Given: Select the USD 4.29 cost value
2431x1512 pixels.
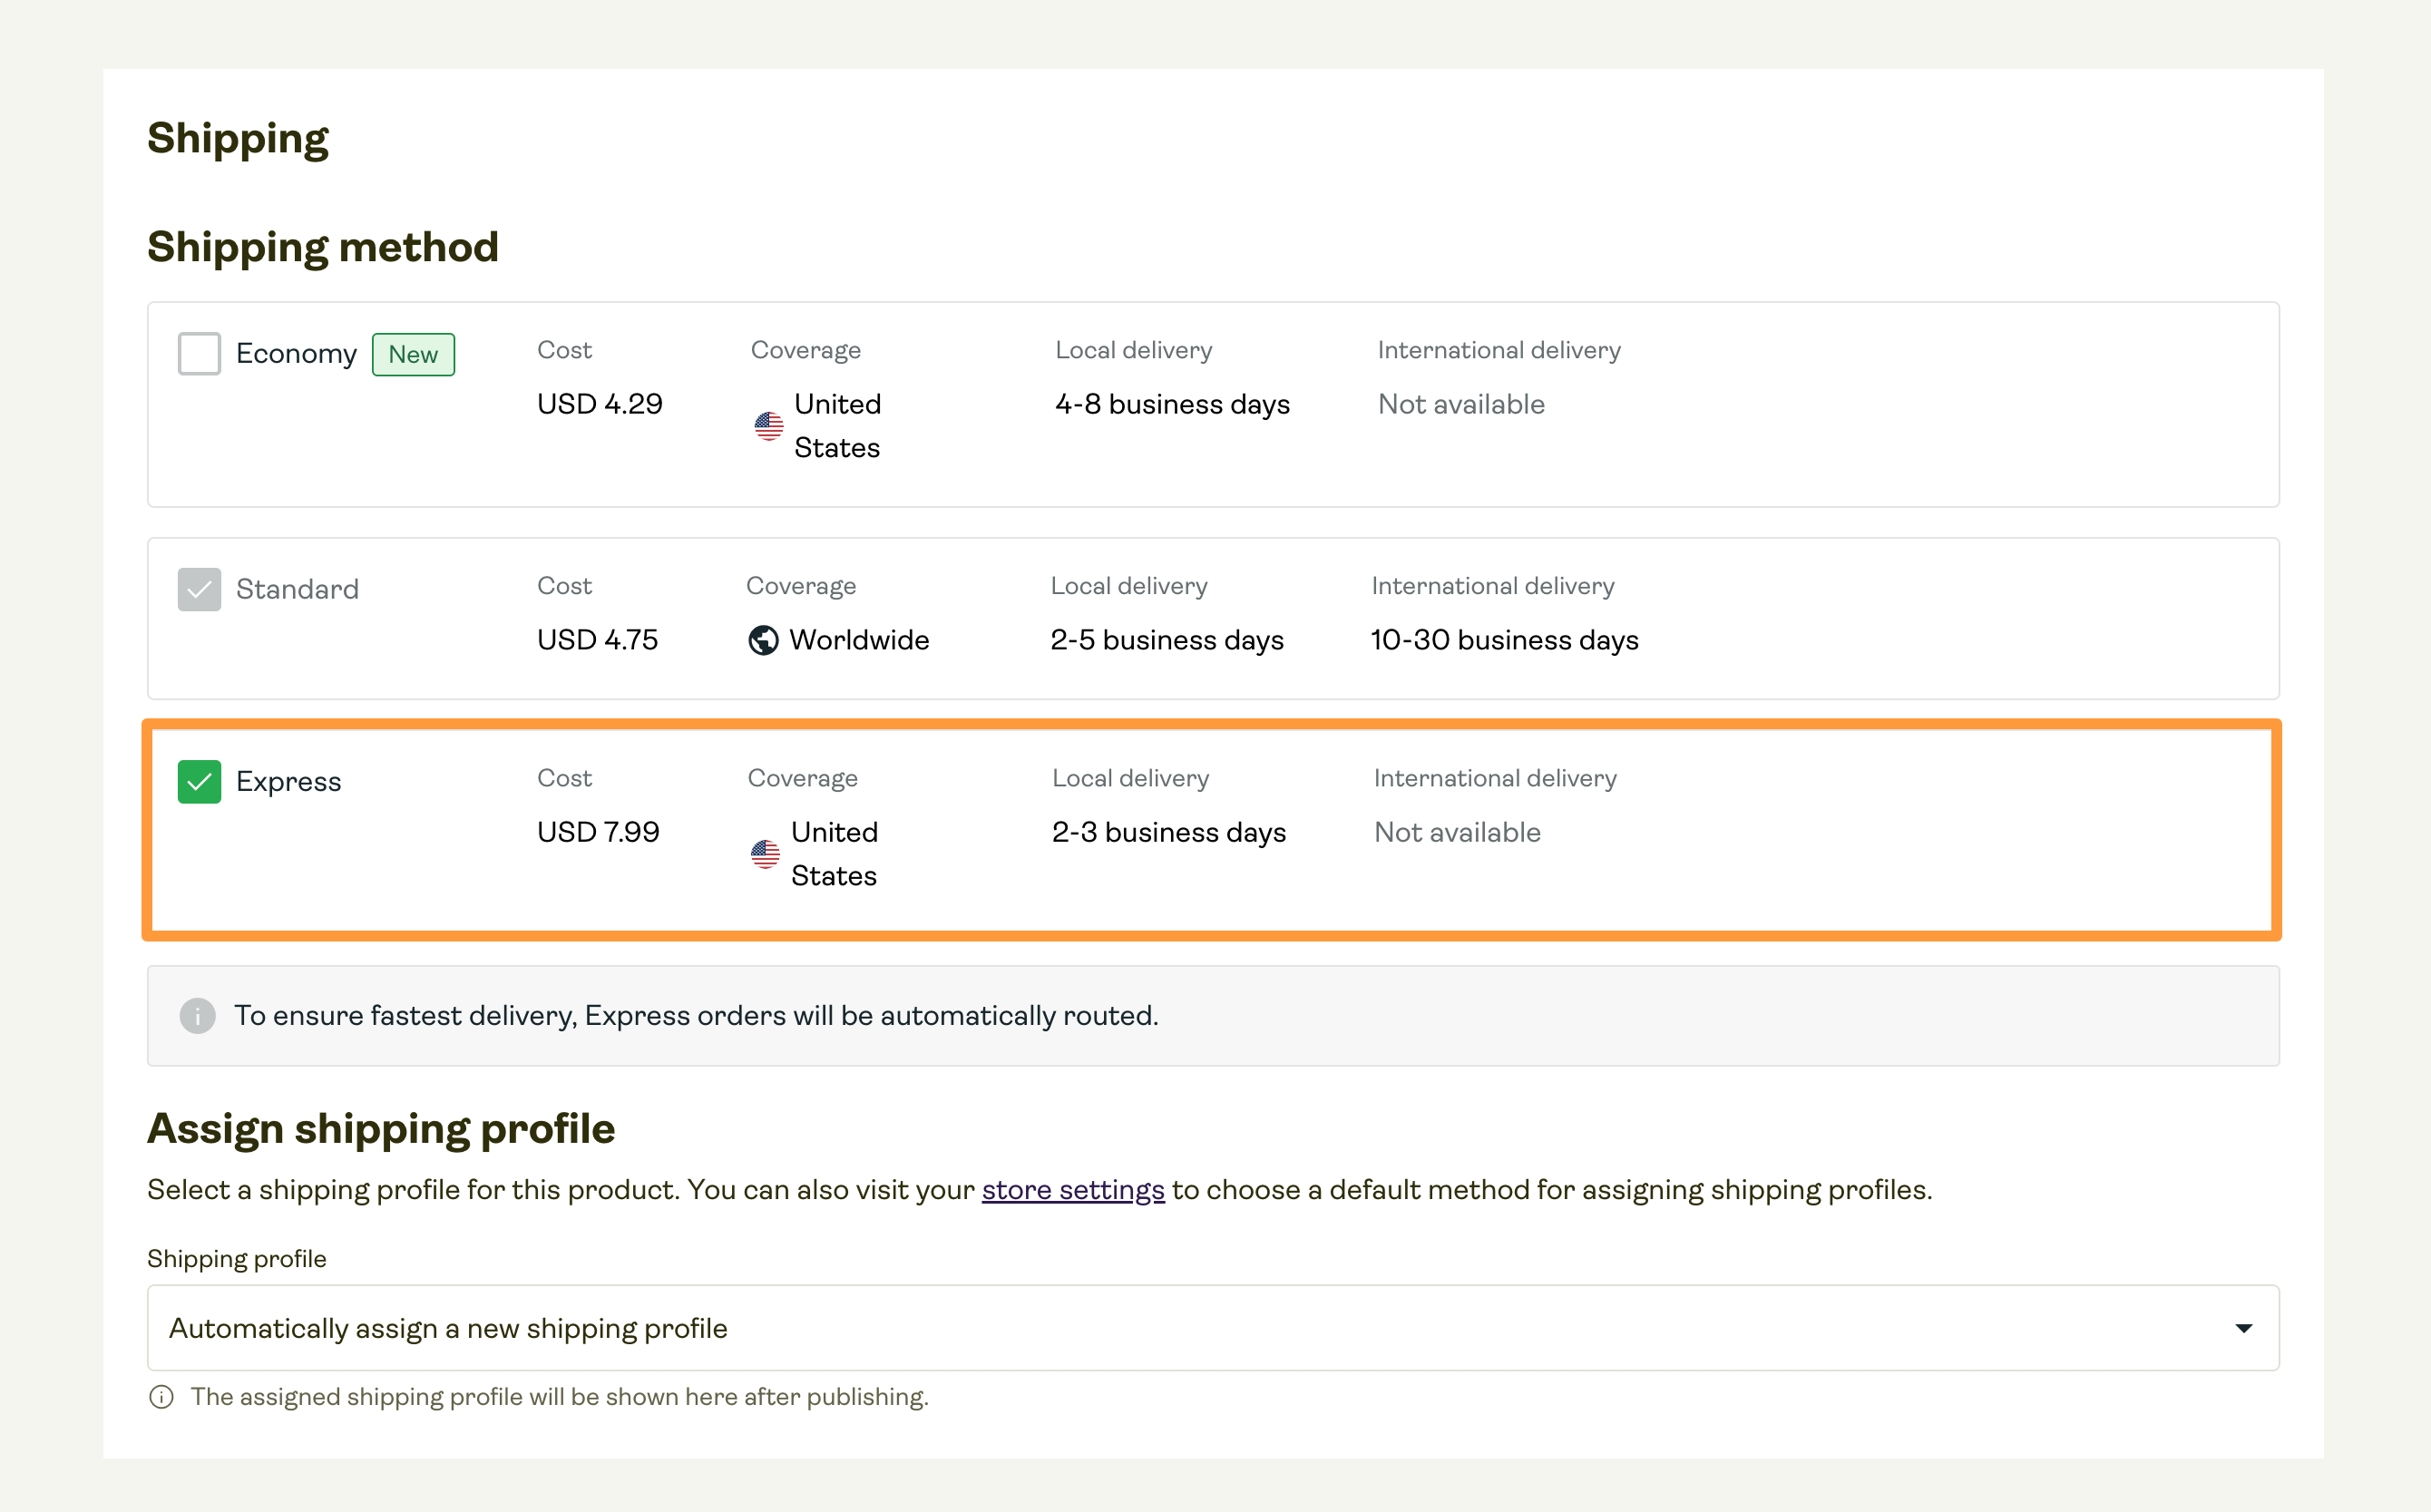Looking at the screenshot, I should click(x=599, y=404).
